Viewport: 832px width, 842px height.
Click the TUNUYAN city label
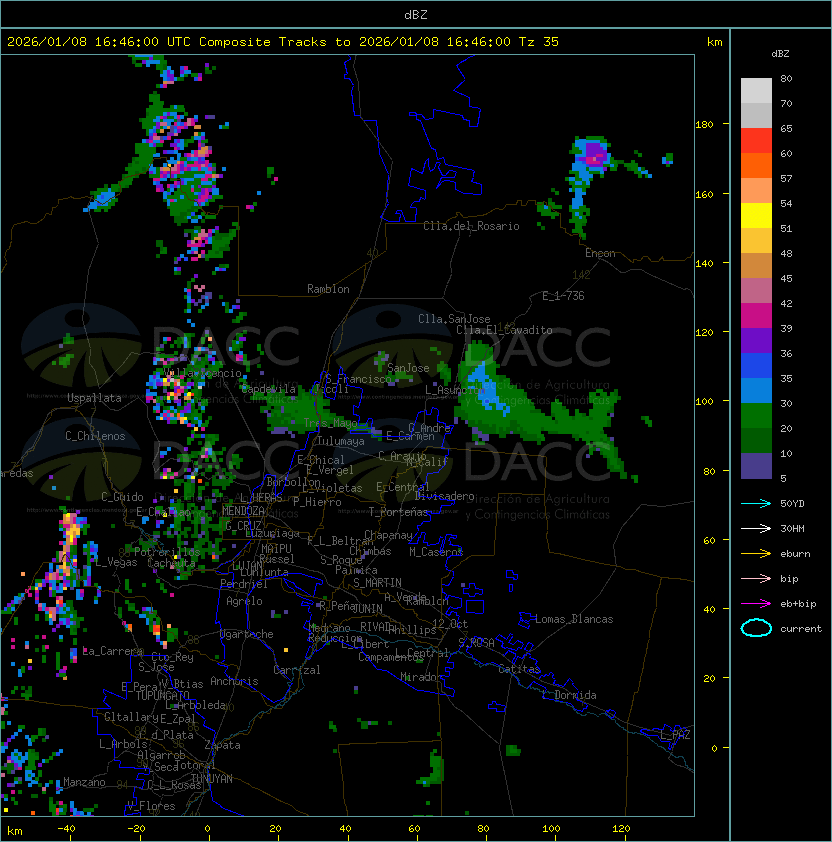212,779
